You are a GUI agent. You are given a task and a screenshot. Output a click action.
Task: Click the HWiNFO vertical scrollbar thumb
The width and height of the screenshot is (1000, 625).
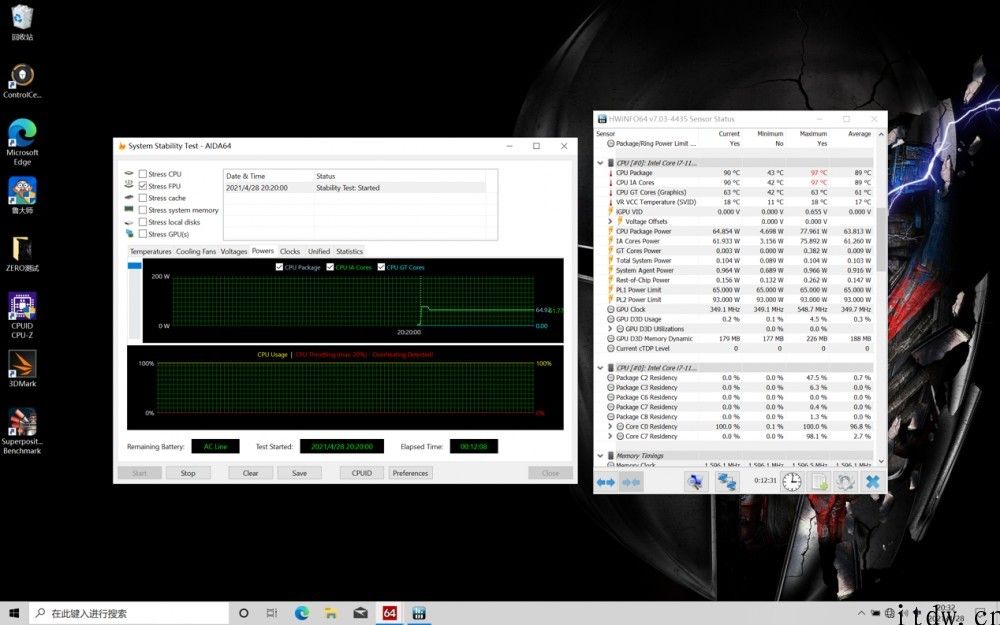click(x=881, y=239)
